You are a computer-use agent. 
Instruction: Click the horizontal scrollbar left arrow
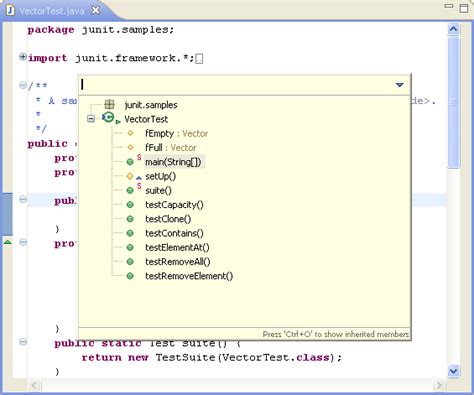(x=34, y=385)
